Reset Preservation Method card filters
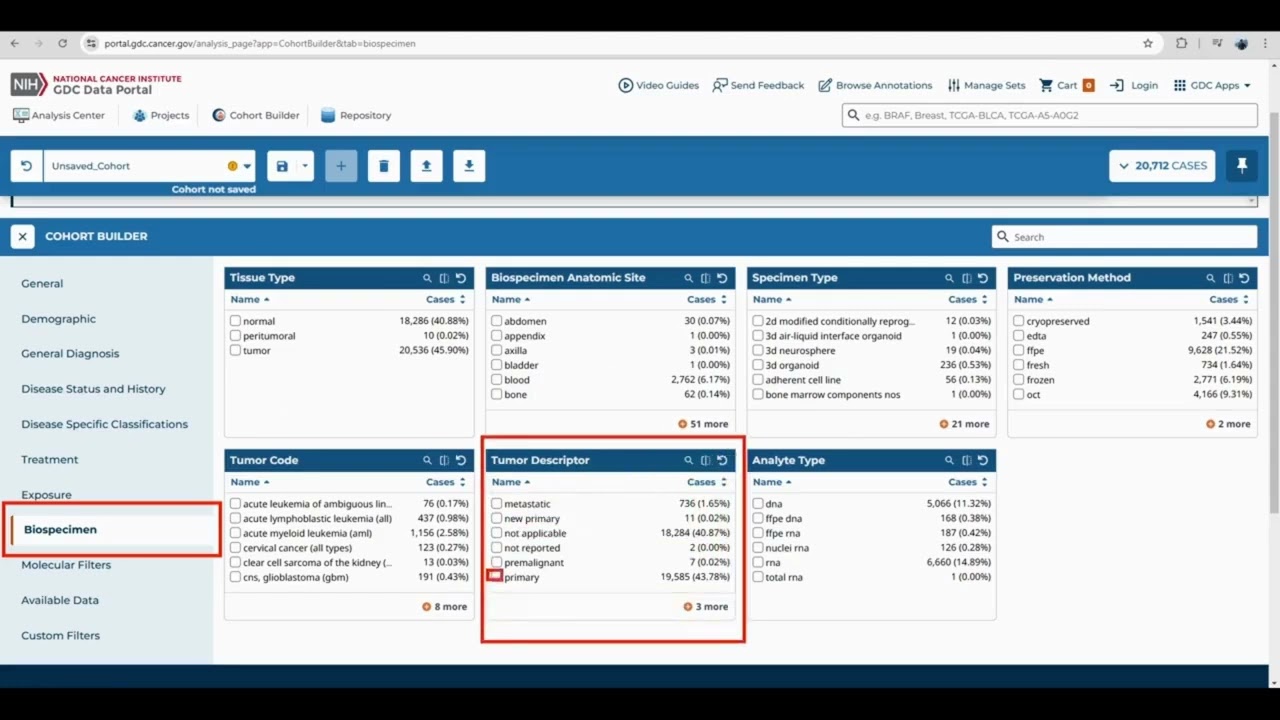 click(x=1244, y=278)
